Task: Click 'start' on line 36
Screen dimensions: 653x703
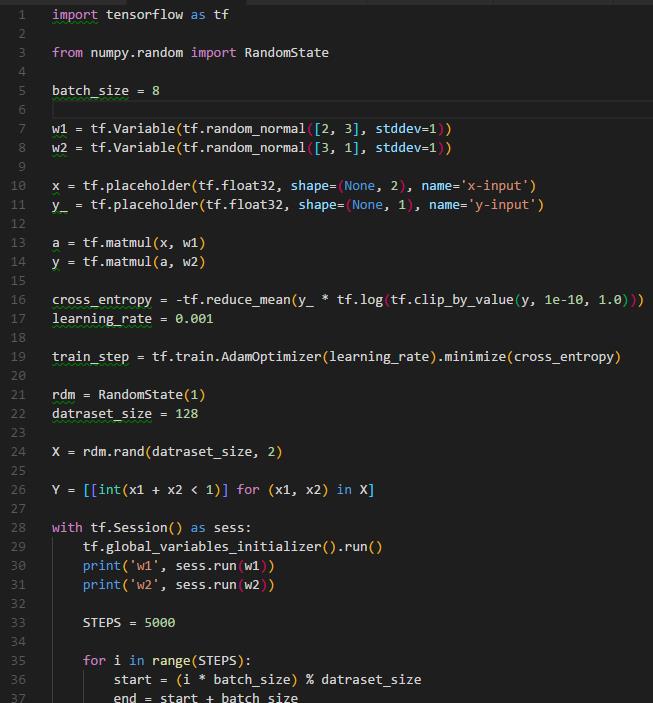Action: [133, 680]
